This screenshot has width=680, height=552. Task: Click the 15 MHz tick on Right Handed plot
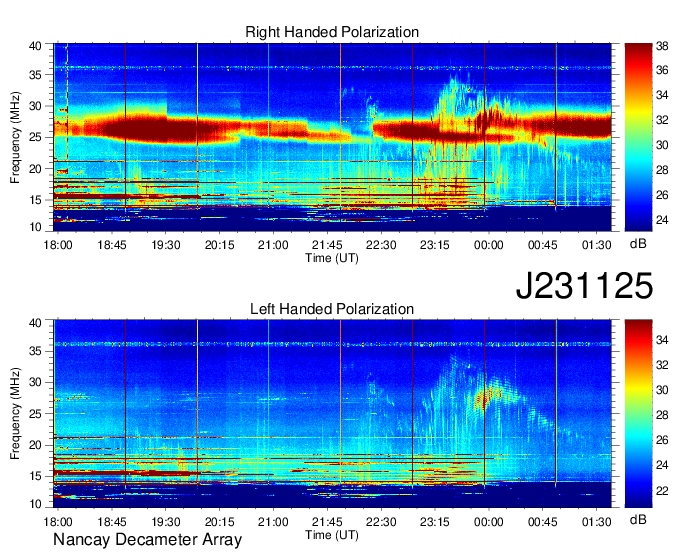click(x=35, y=200)
